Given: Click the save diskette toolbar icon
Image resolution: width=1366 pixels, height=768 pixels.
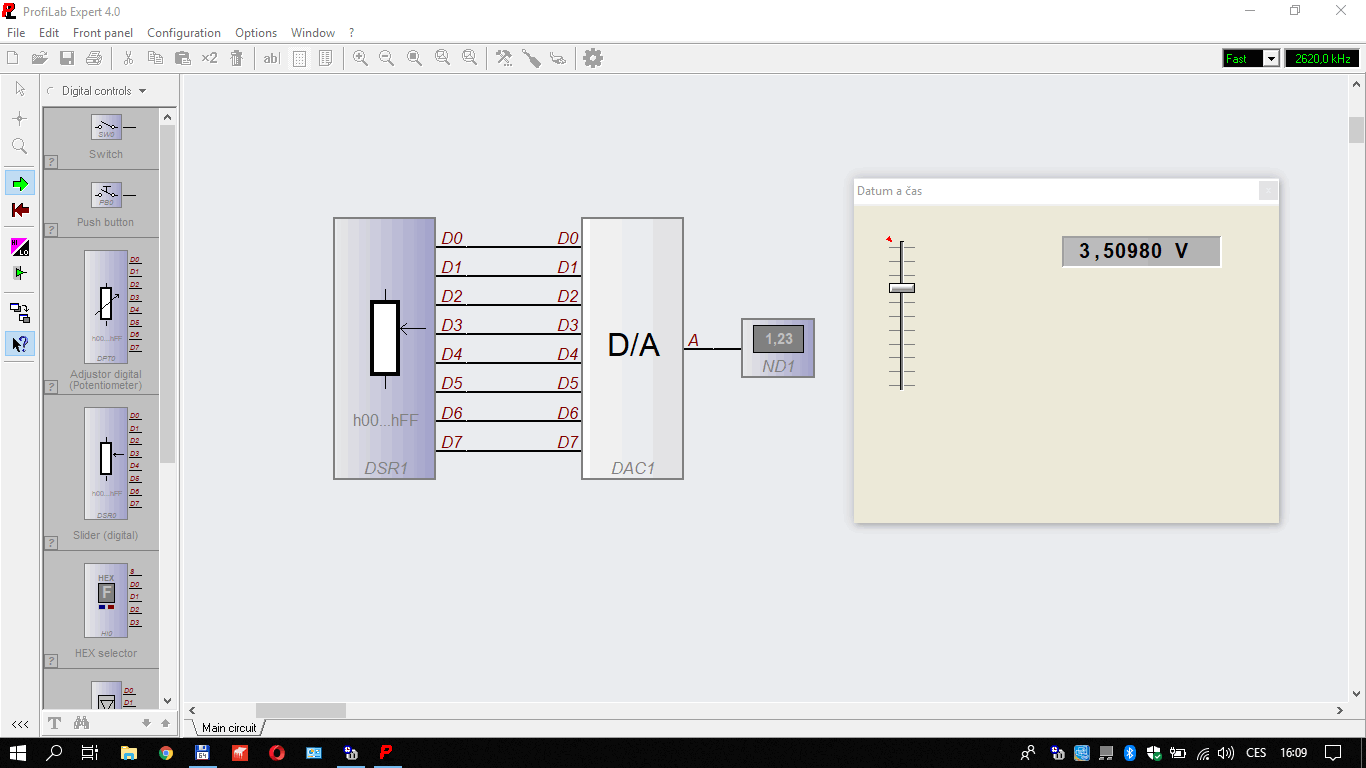Looking at the screenshot, I should click(x=67, y=58).
